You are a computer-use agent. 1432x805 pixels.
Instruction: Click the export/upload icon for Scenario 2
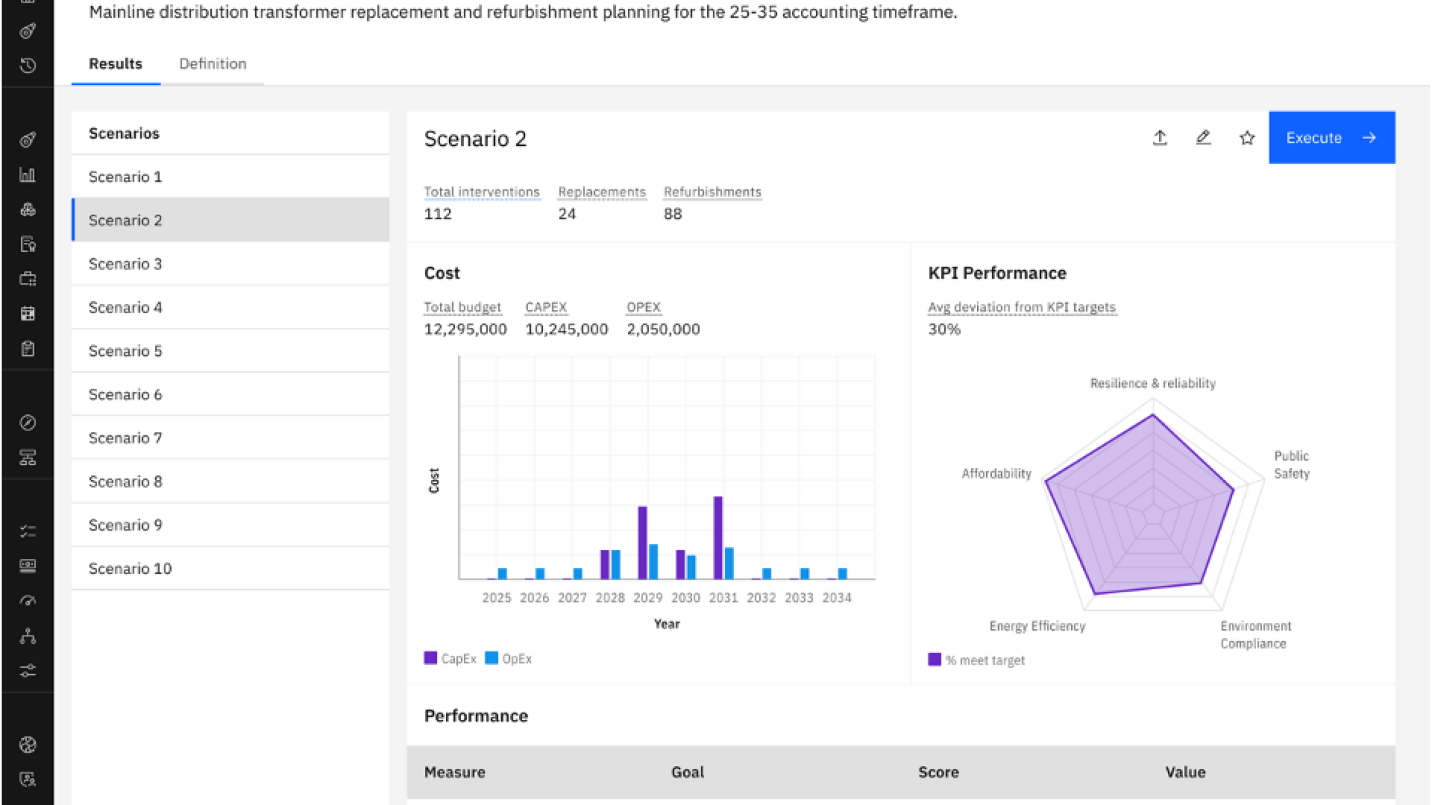point(1160,138)
